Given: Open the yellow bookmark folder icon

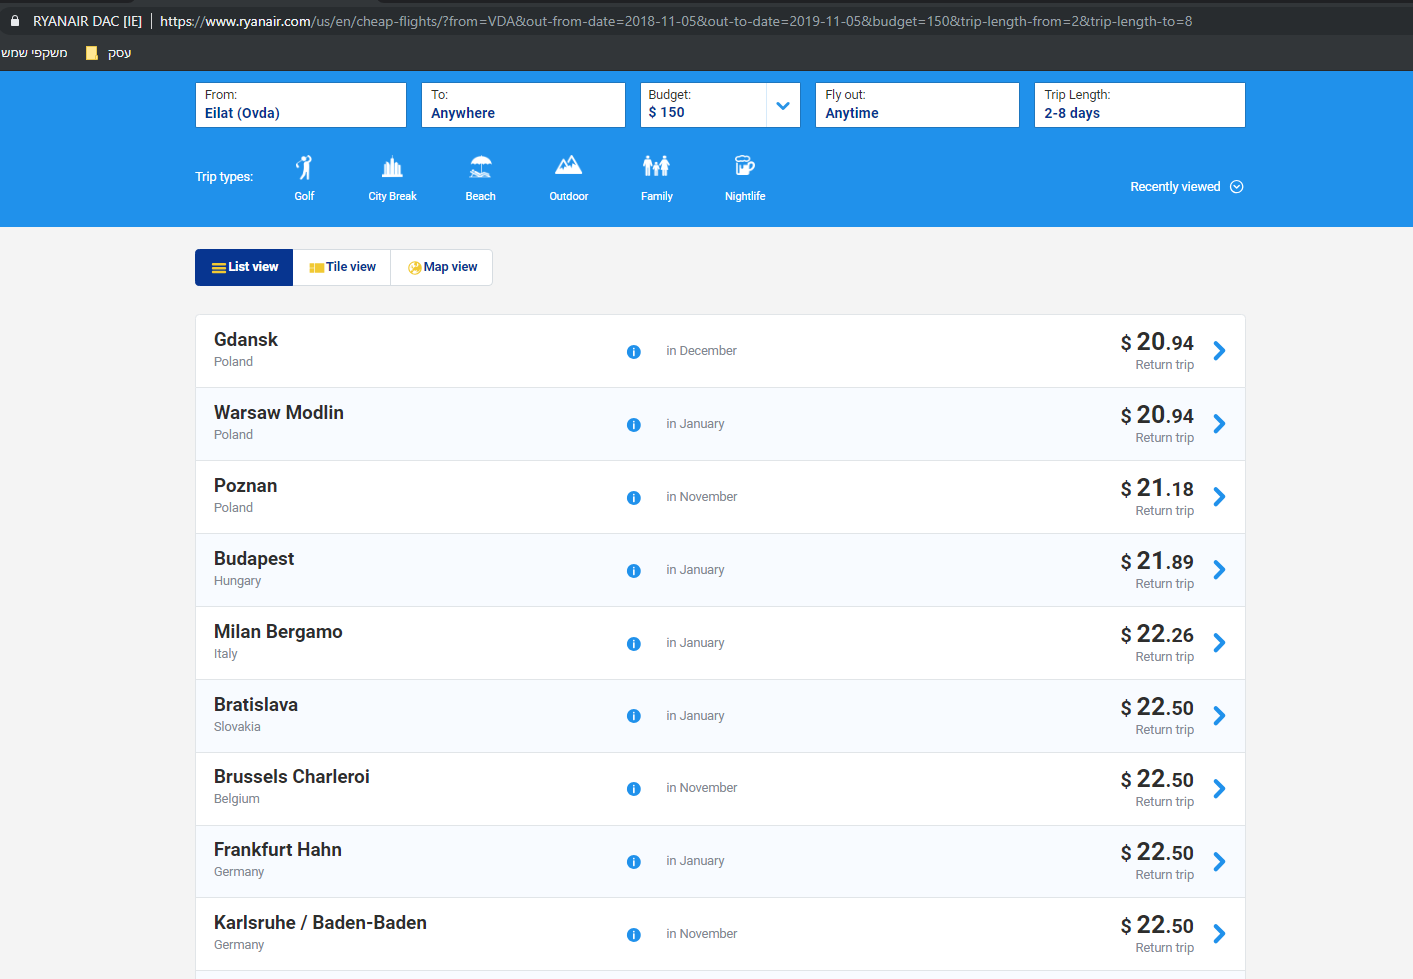Looking at the screenshot, I should pos(92,53).
